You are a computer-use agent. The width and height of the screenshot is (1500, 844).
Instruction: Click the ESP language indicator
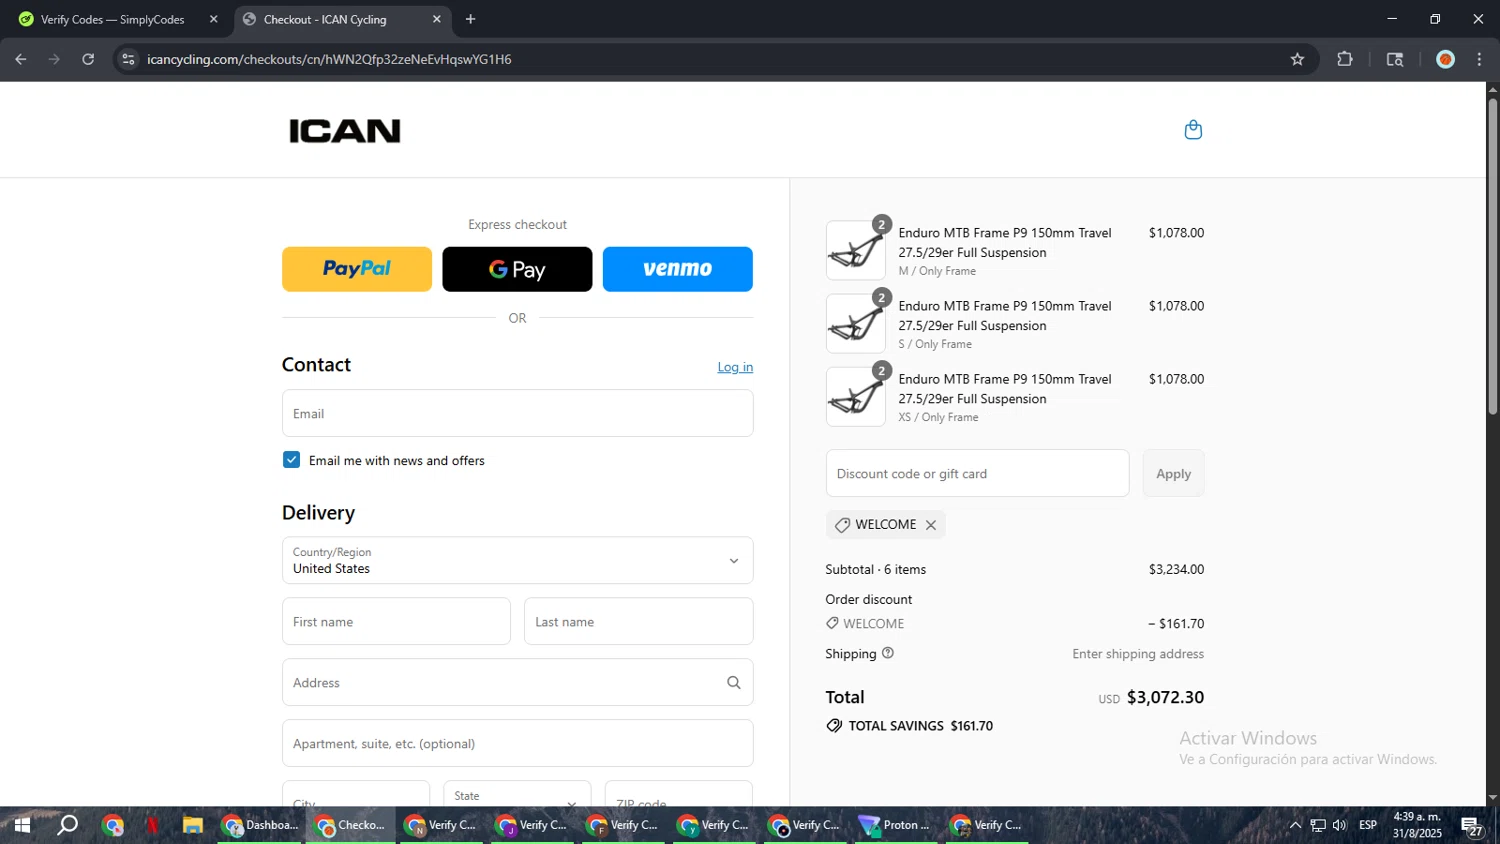[x=1368, y=825]
